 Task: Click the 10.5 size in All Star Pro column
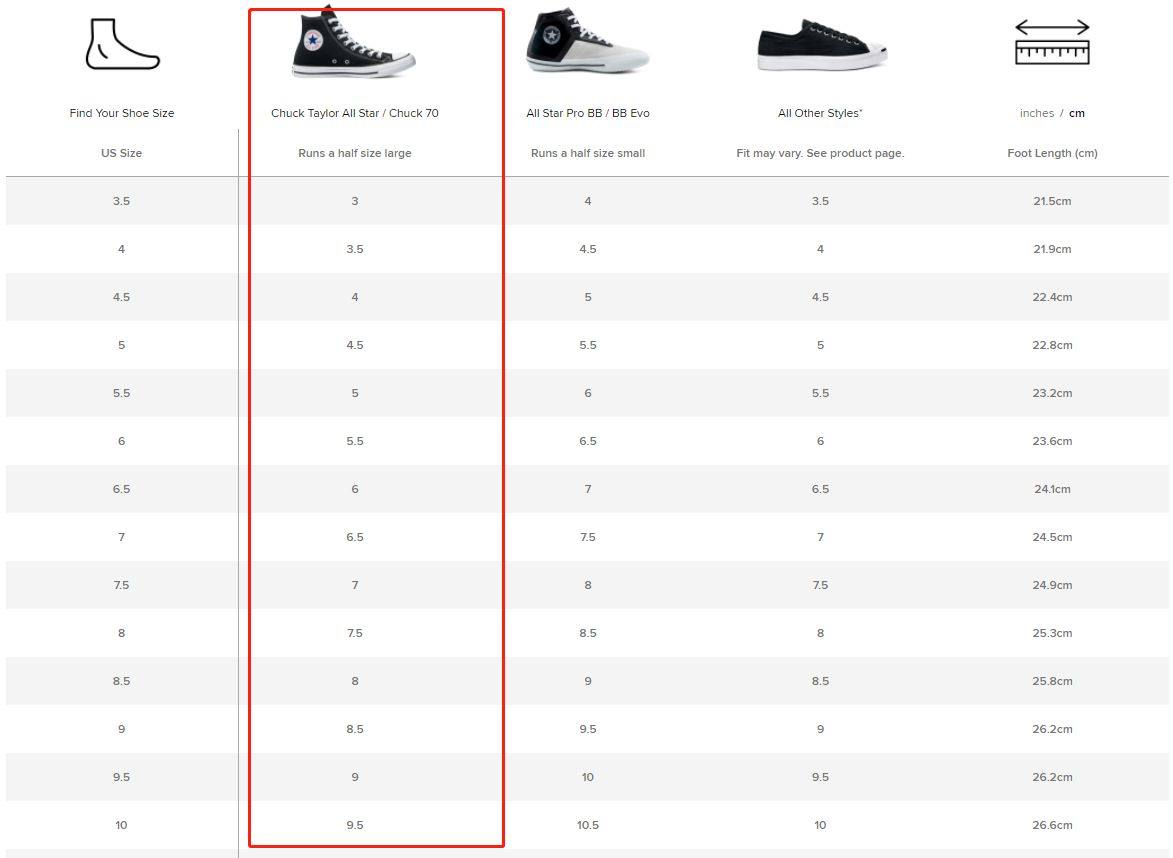588,825
